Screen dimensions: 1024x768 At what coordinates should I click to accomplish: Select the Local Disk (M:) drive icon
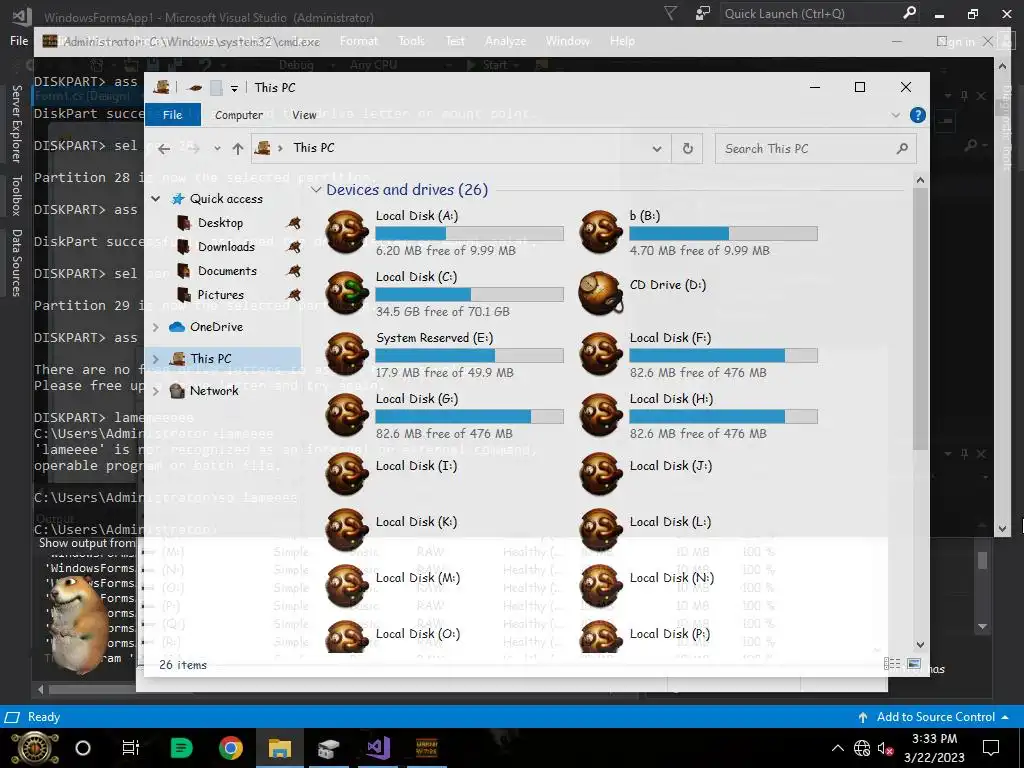click(347, 586)
